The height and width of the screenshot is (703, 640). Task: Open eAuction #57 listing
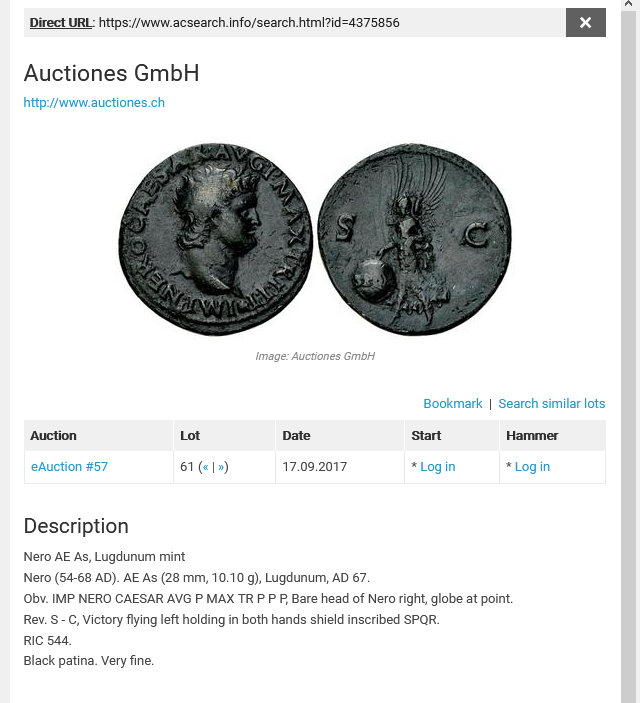click(70, 467)
